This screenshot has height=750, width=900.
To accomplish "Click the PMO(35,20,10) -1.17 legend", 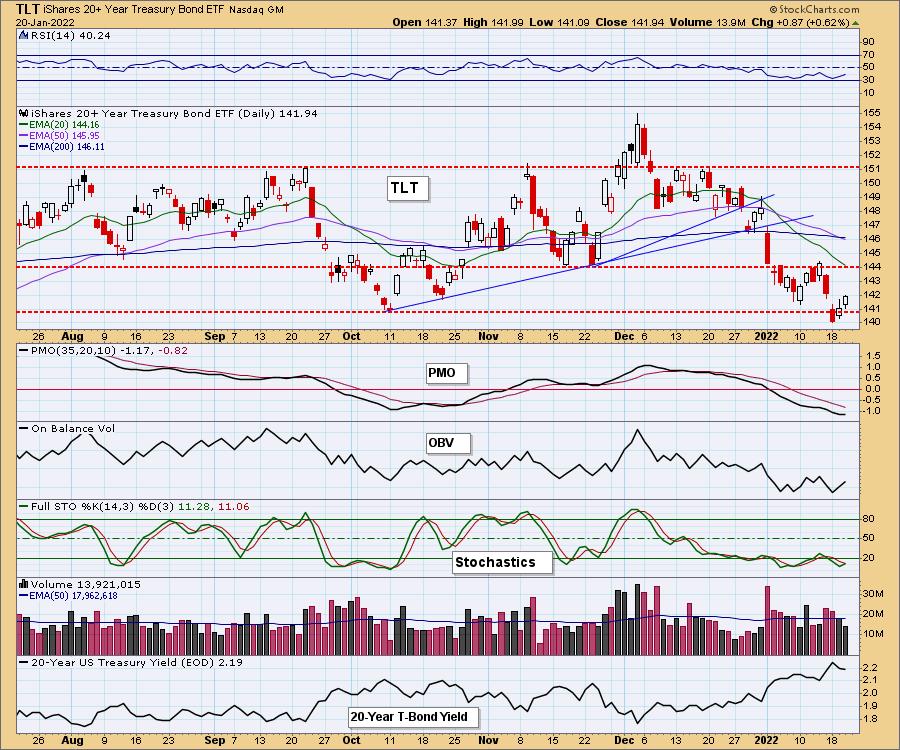I will pos(103,351).
